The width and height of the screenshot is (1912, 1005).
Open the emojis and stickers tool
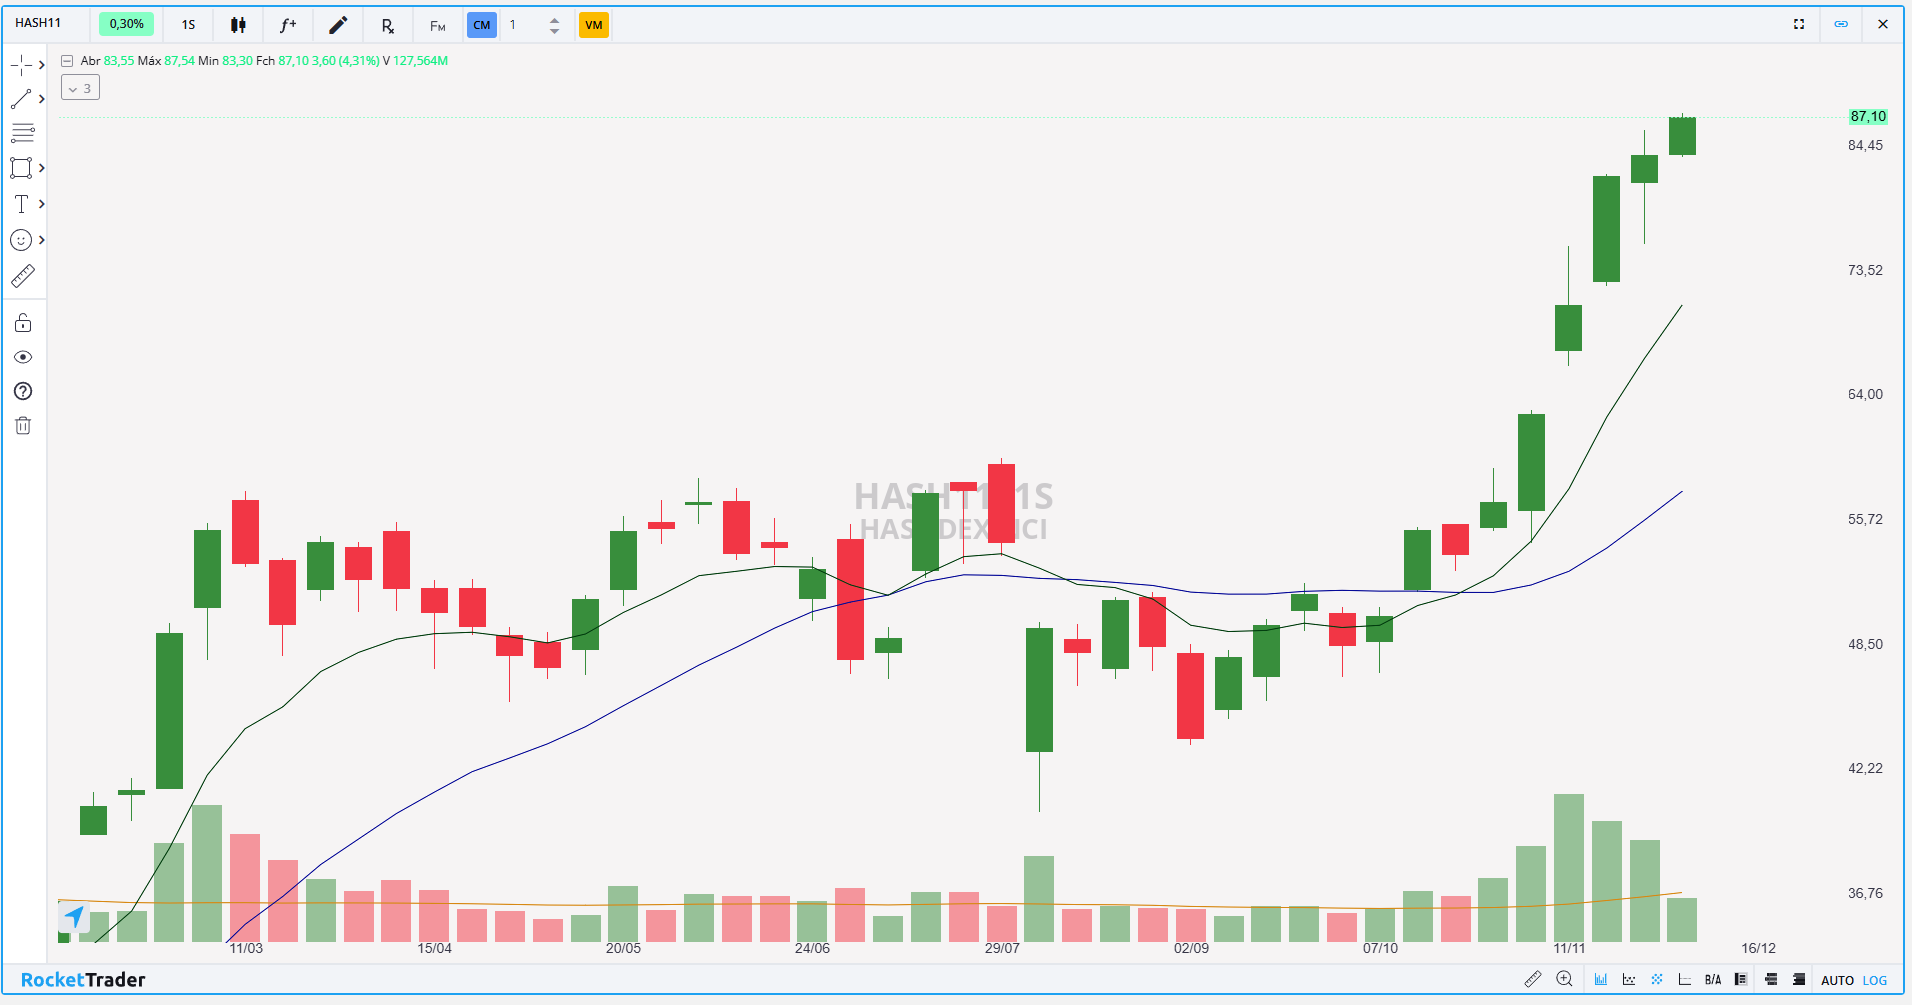[22, 239]
